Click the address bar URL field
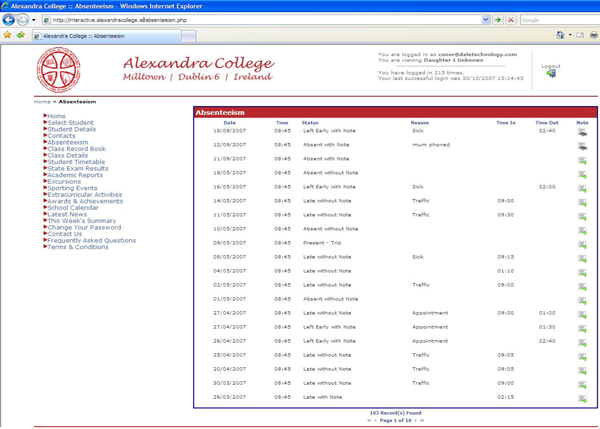Screen dimensions: 600x429 (x=262, y=20)
